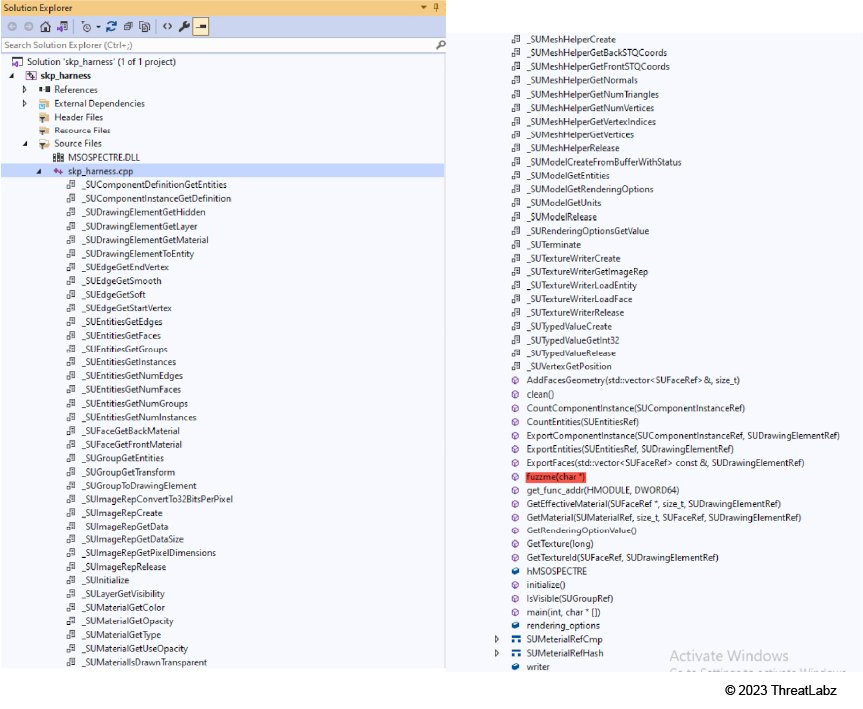Viewport: 863px width, 709px height.
Task: Open the Pending Changes Filter dropdown arrow
Action: click(99, 27)
